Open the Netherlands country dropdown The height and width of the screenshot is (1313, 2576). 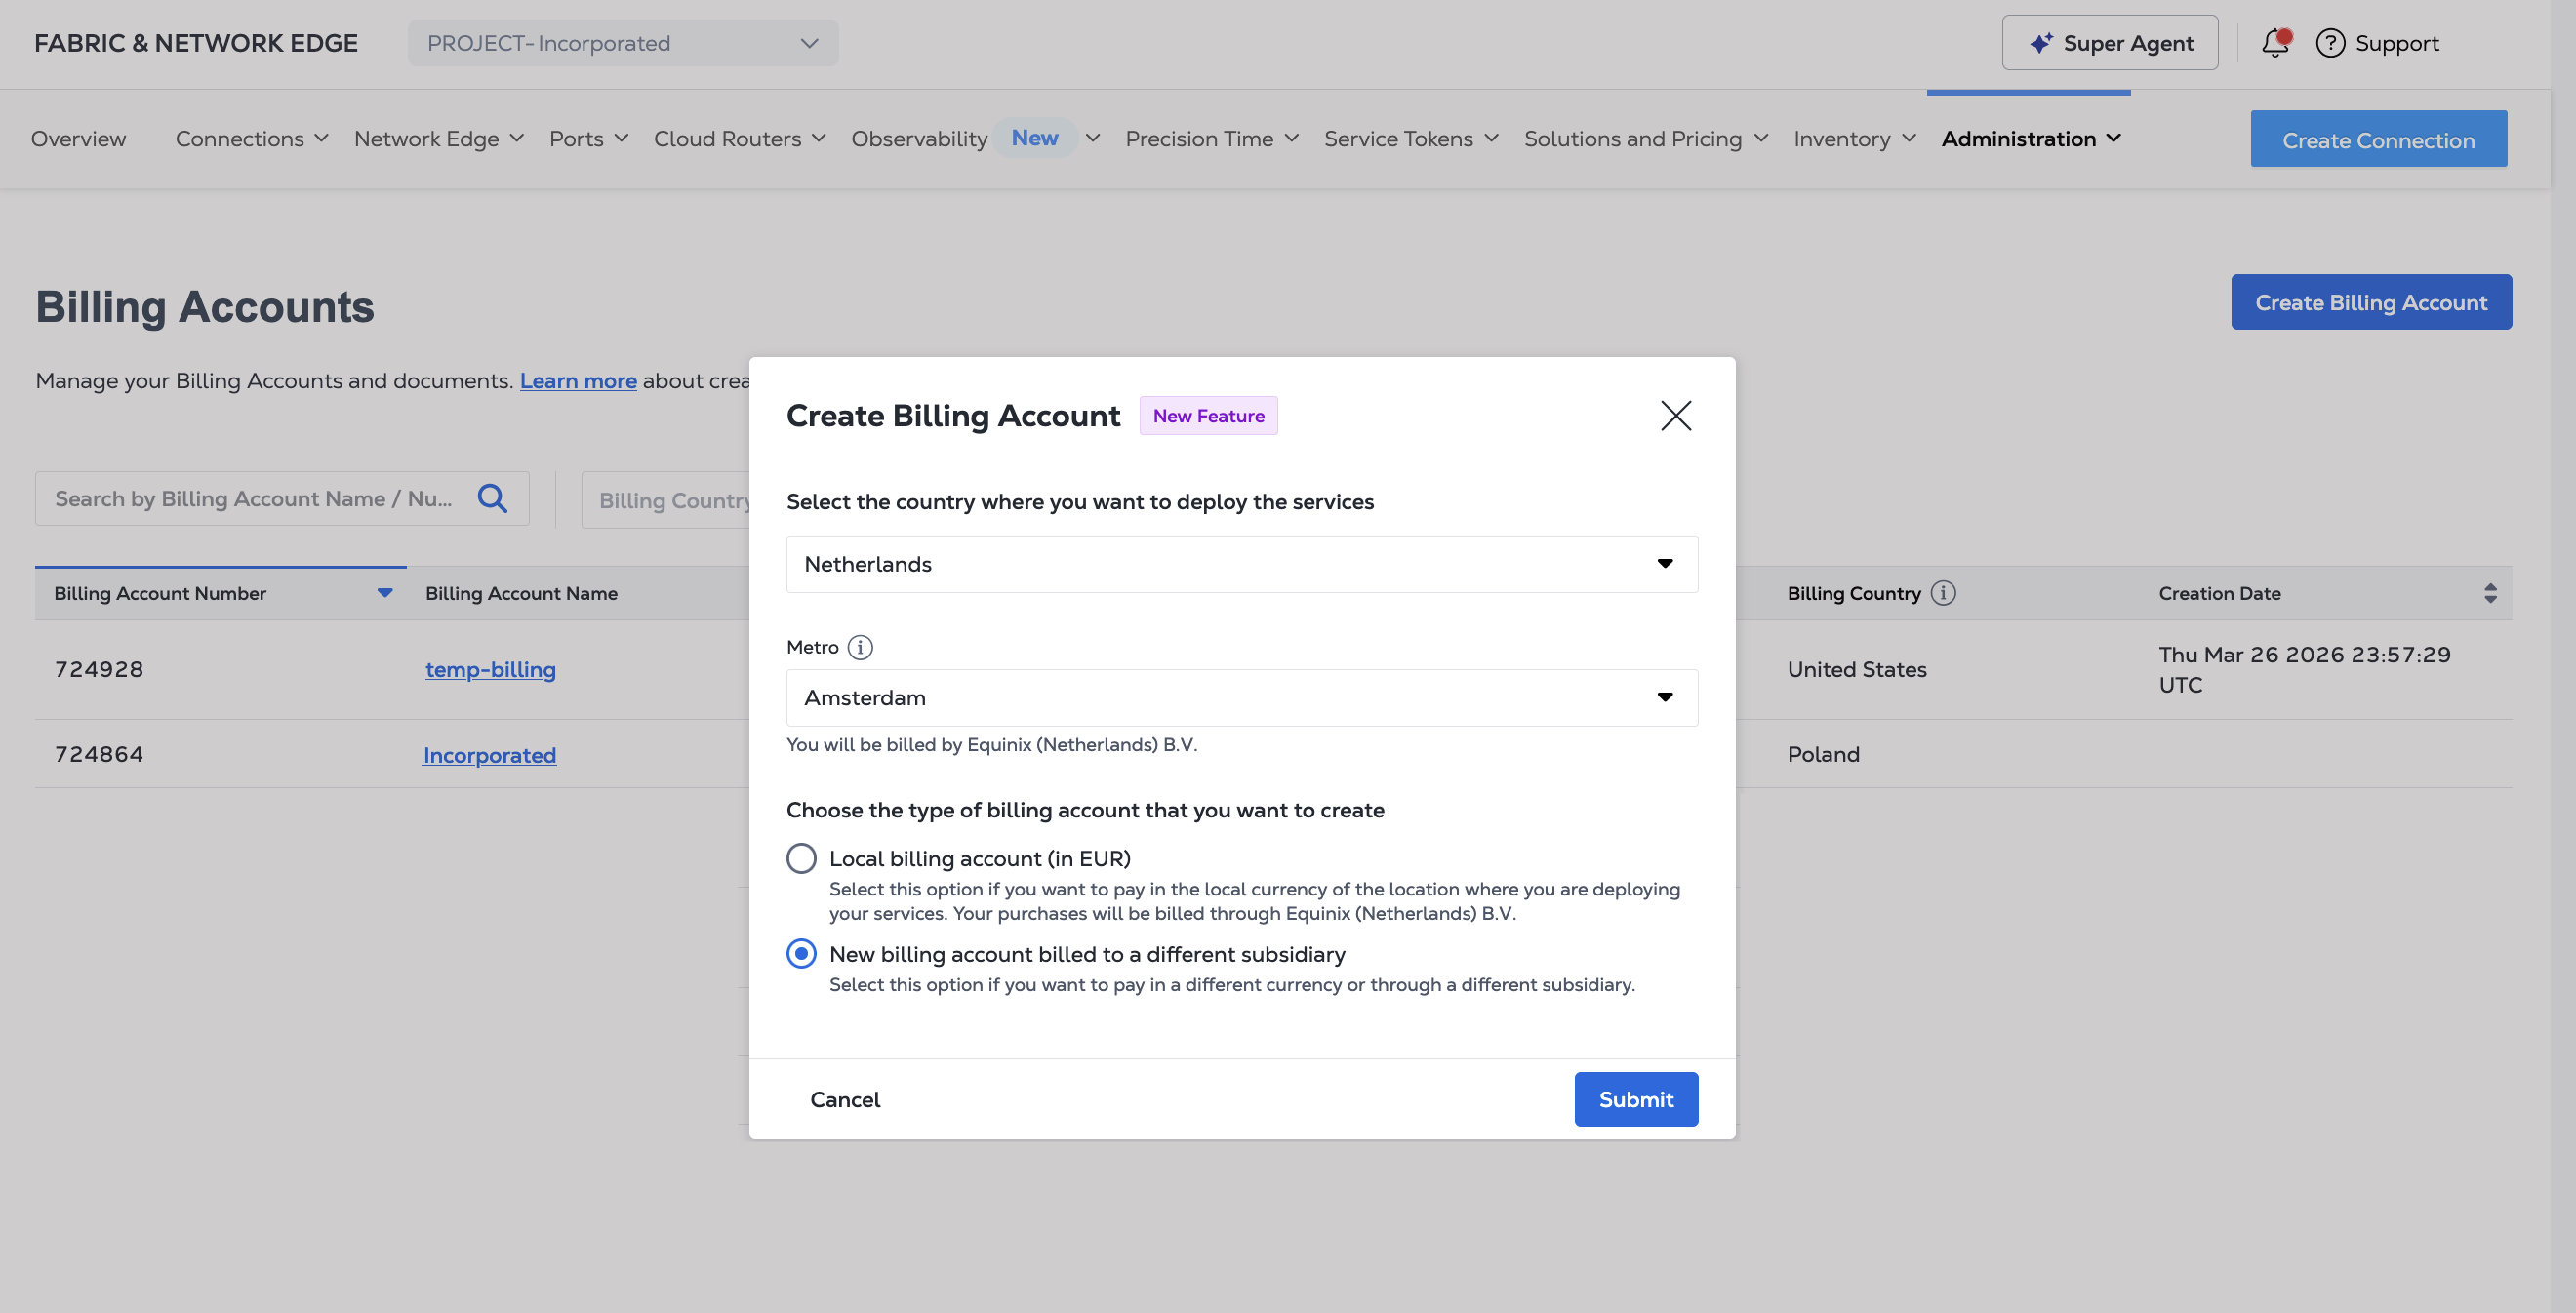tap(1241, 564)
